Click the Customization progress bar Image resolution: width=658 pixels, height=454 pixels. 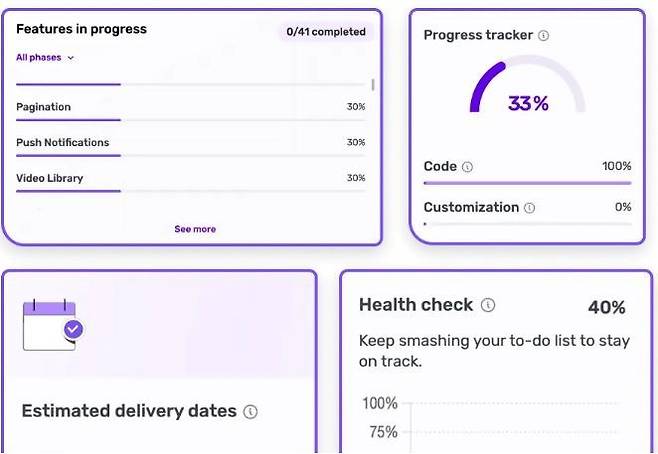[527, 224]
